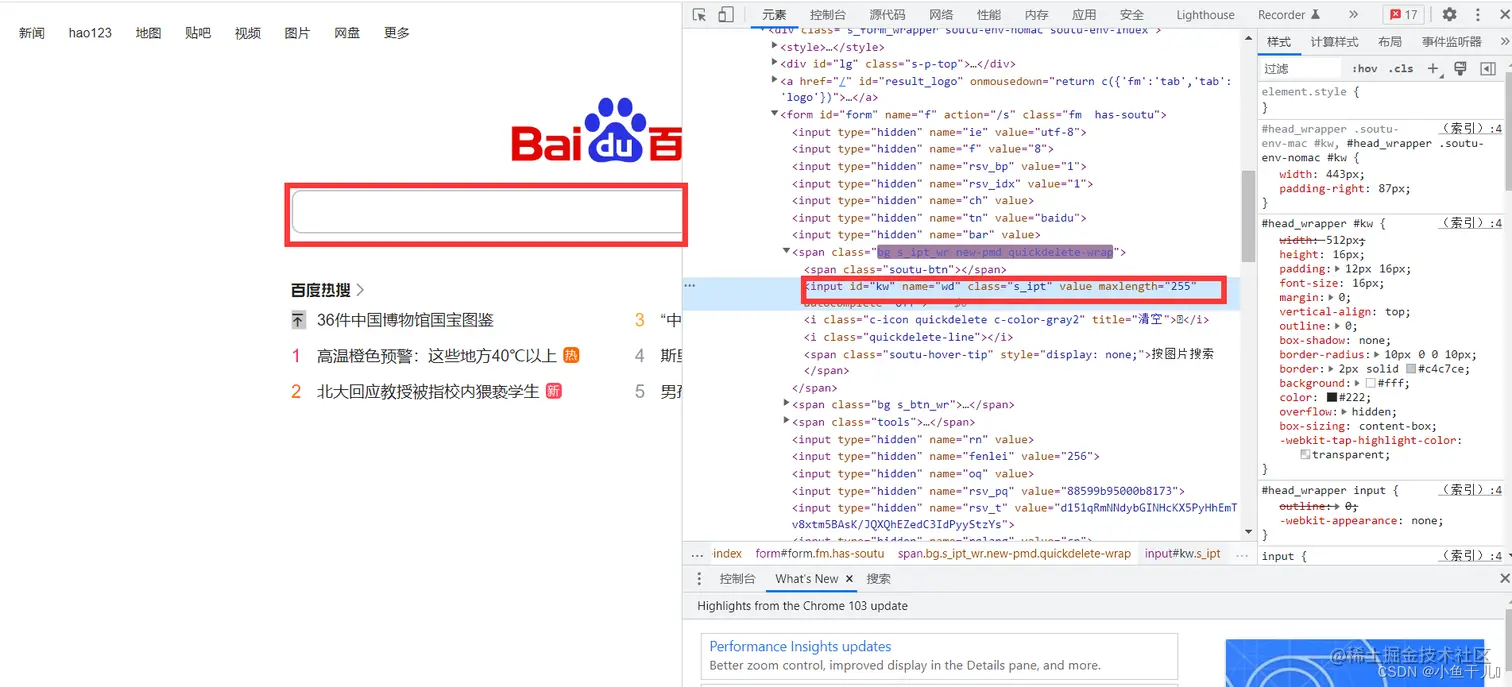Focus the 过滤 styles filter field
Image resolution: width=1512 pixels, height=687 pixels.
click(x=1300, y=69)
